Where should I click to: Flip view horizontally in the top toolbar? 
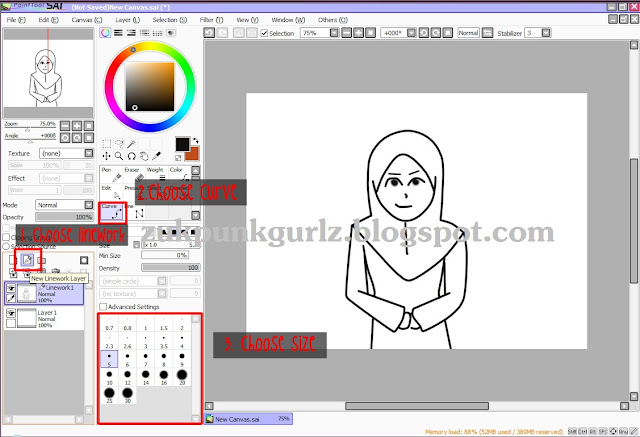click(x=487, y=33)
